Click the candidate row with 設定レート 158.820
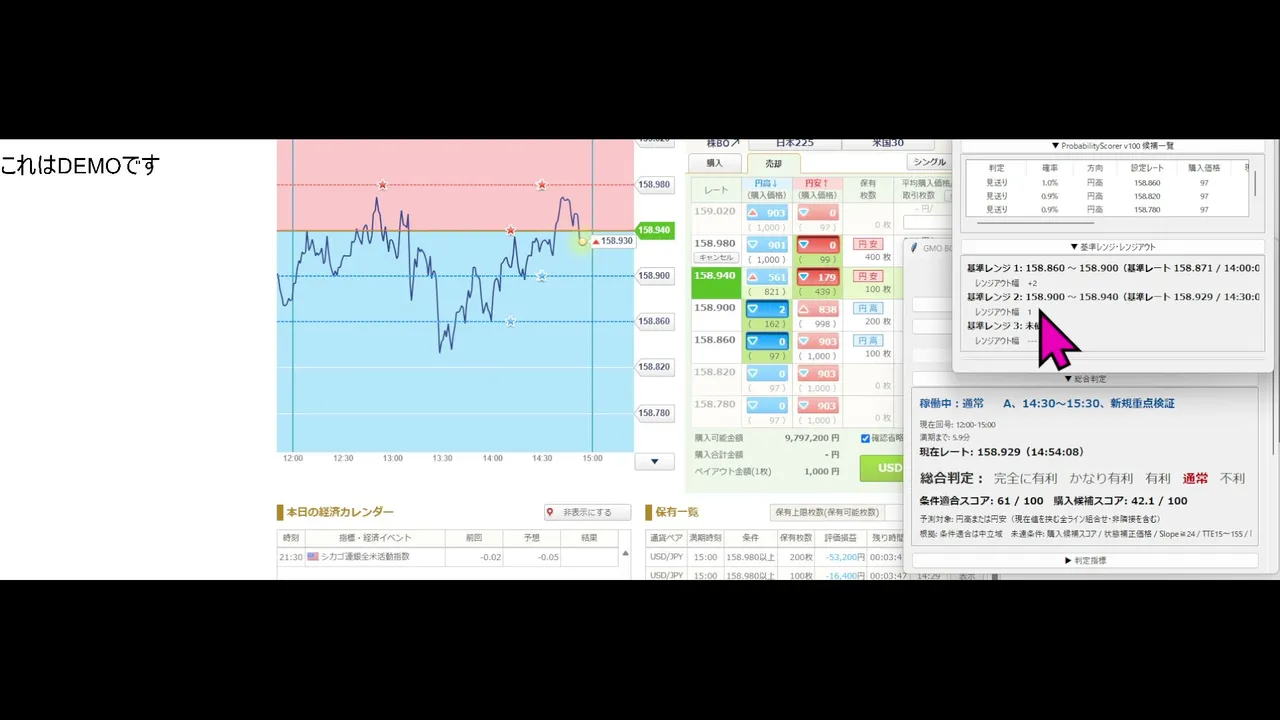1280x720 pixels. point(1105,196)
